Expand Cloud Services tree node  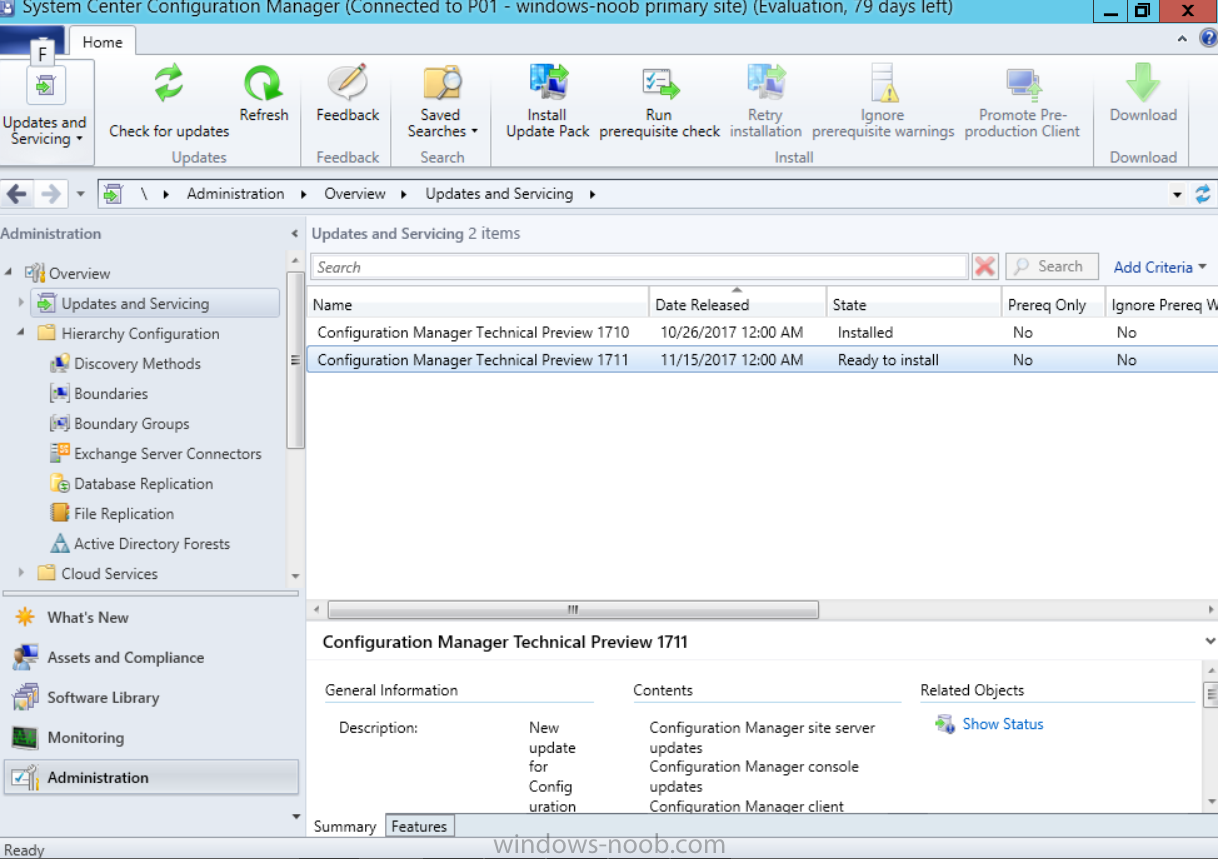[21, 573]
